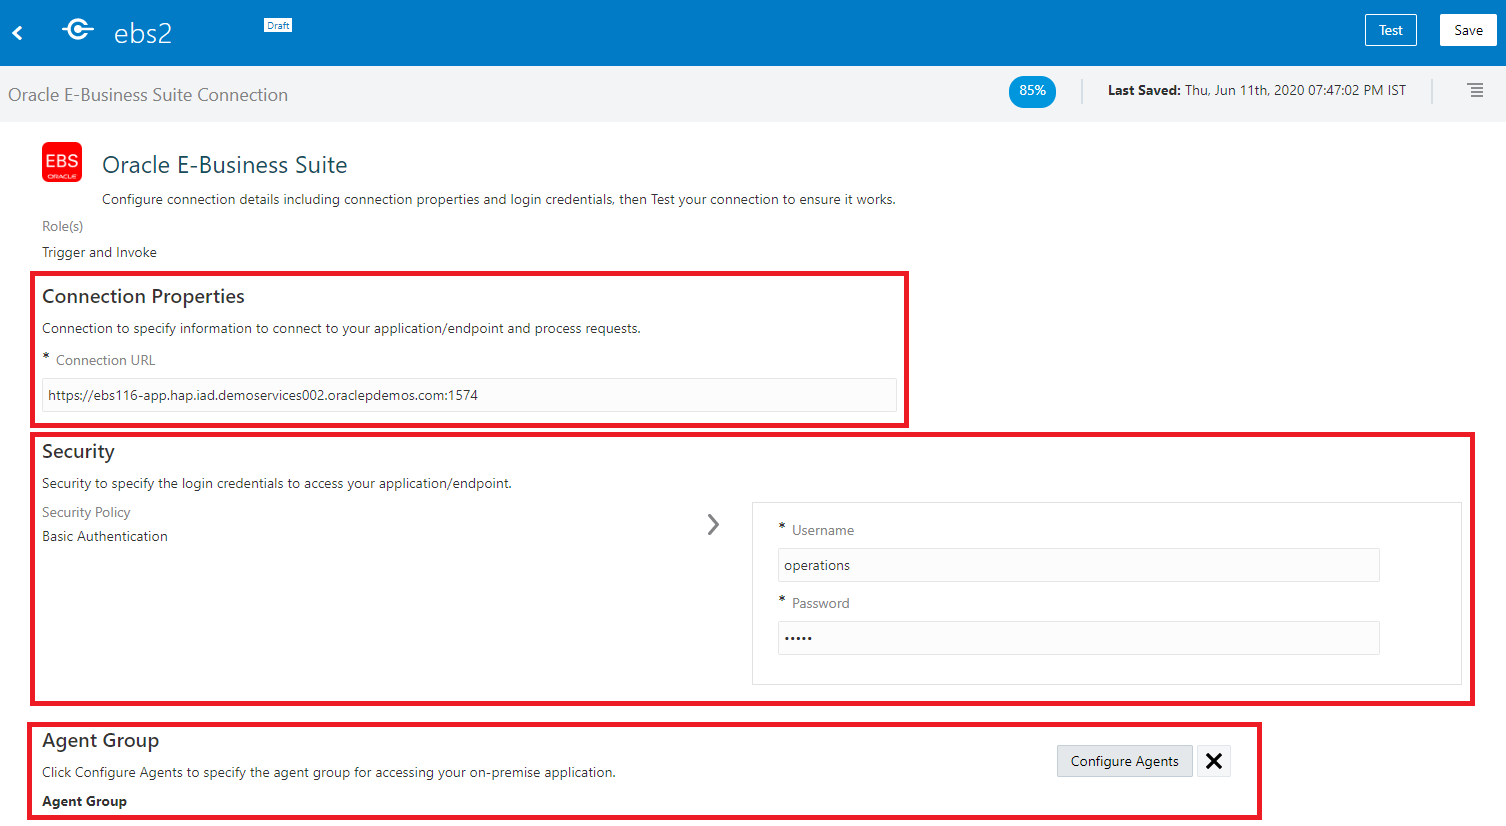Click the Configure Agents button
The height and width of the screenshot is (826, 1506).
[x=1124, y=761]
